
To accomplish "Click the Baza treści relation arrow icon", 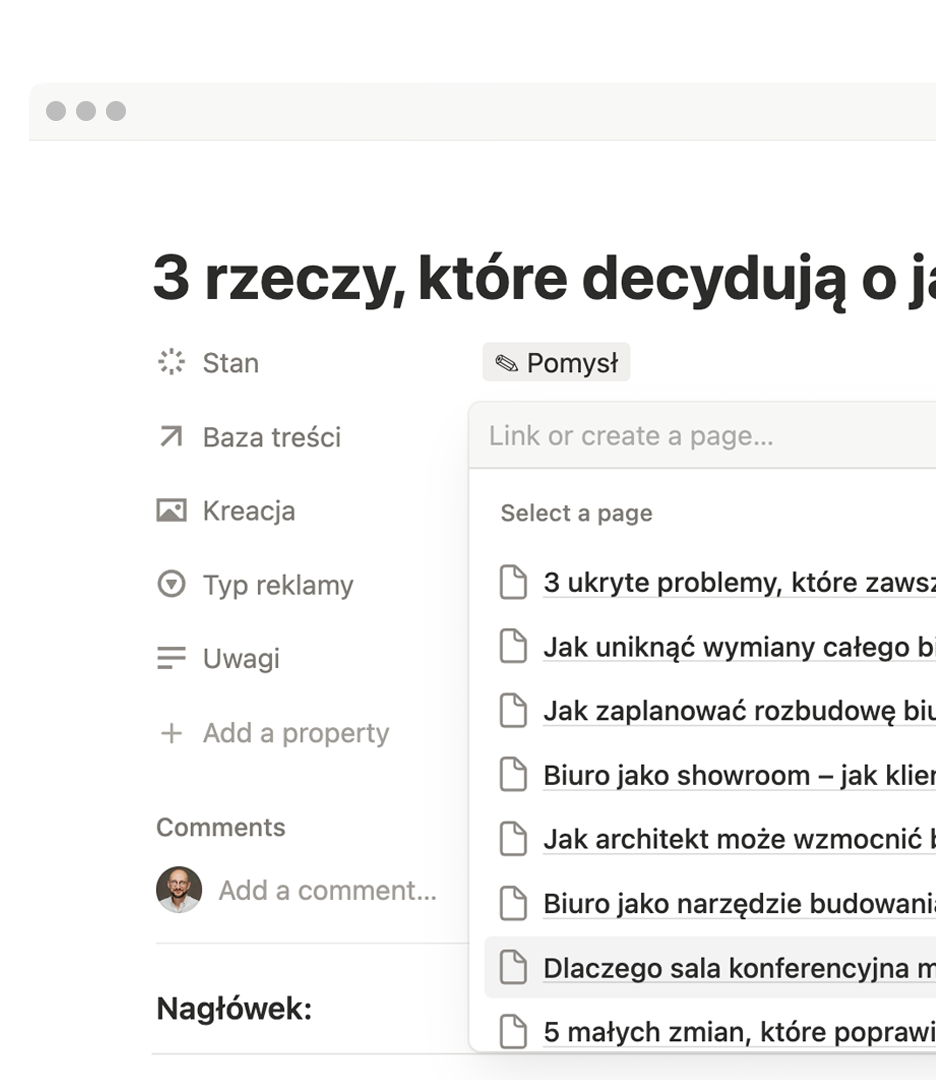I will pos(172,437).
